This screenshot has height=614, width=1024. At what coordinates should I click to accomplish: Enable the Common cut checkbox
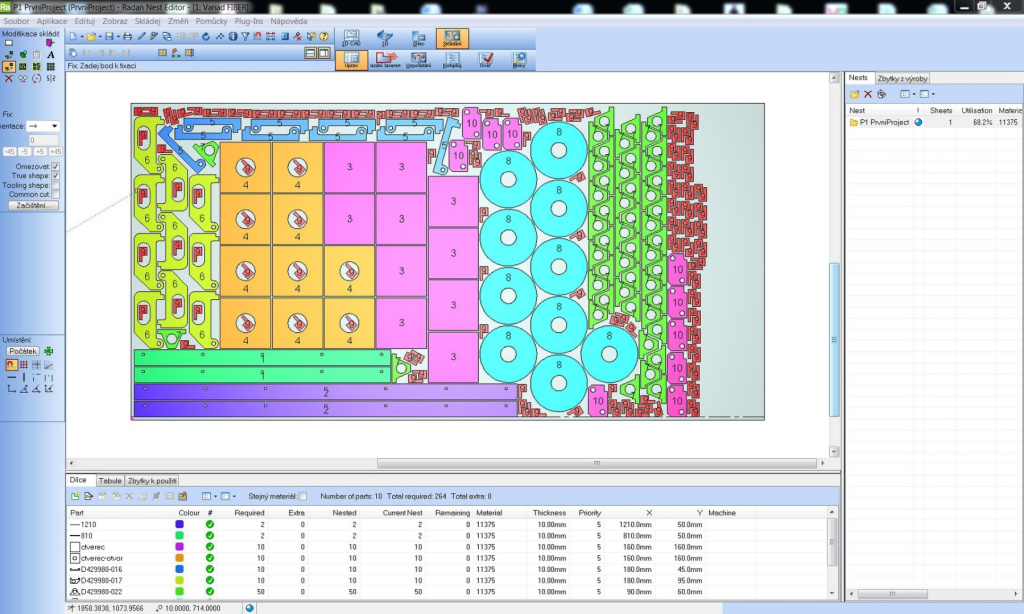(55, 193)
